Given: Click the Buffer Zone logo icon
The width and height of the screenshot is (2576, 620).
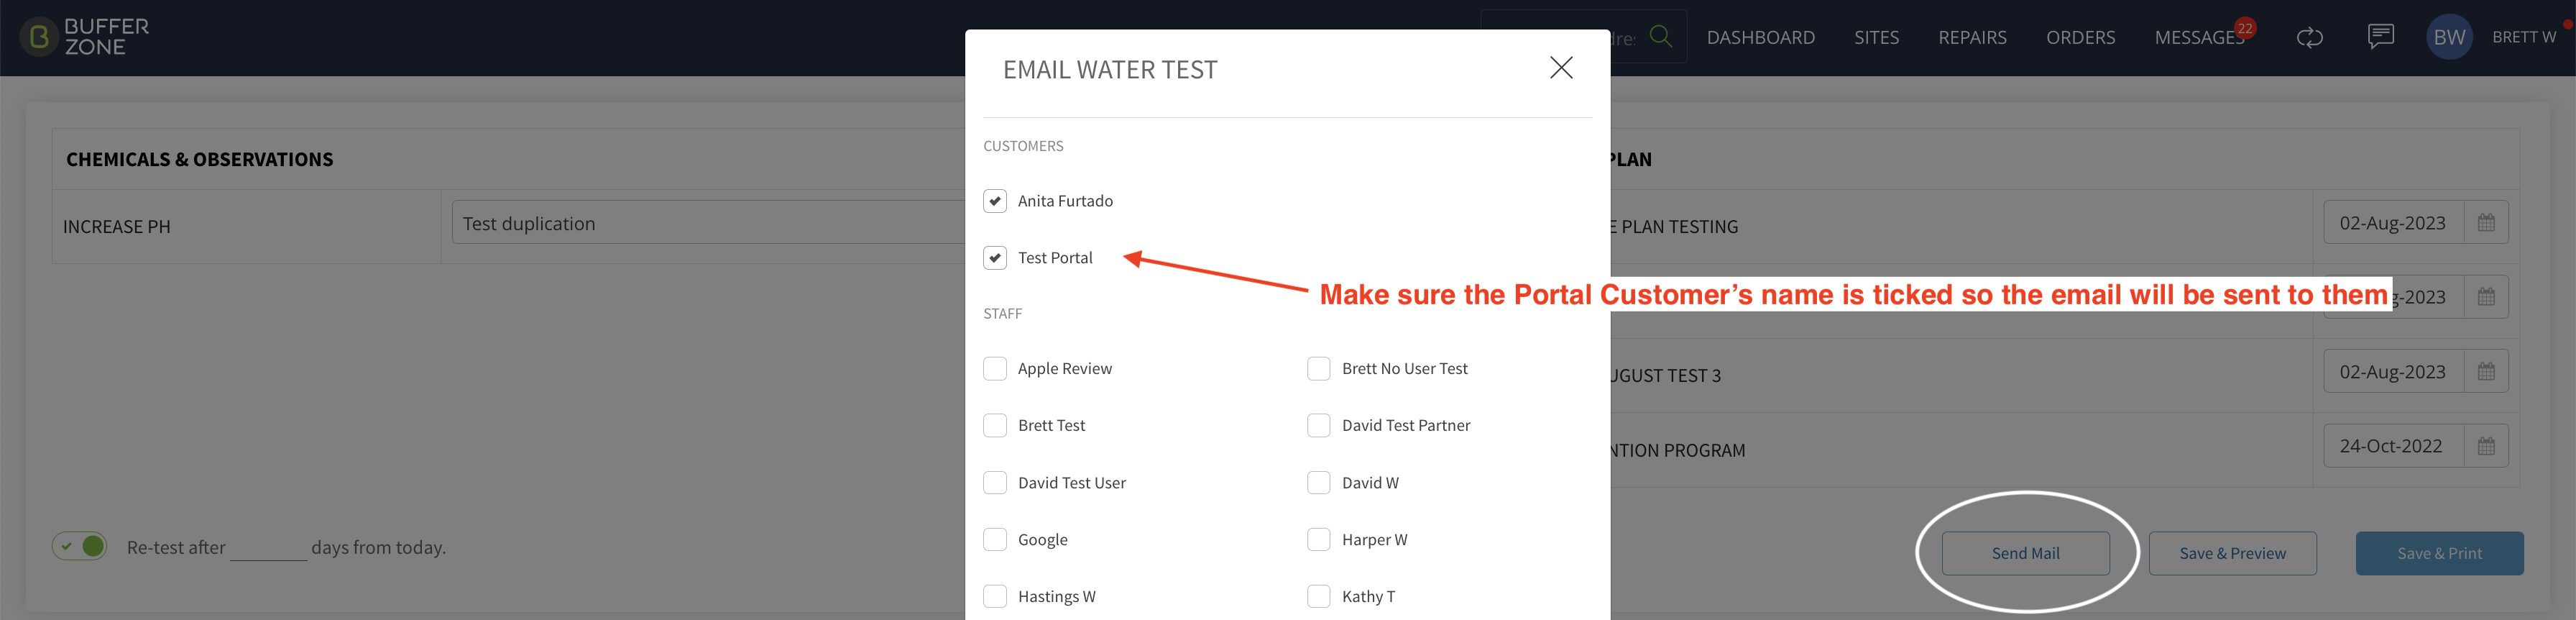Looking at the screenshot, I should pos(39,37).
